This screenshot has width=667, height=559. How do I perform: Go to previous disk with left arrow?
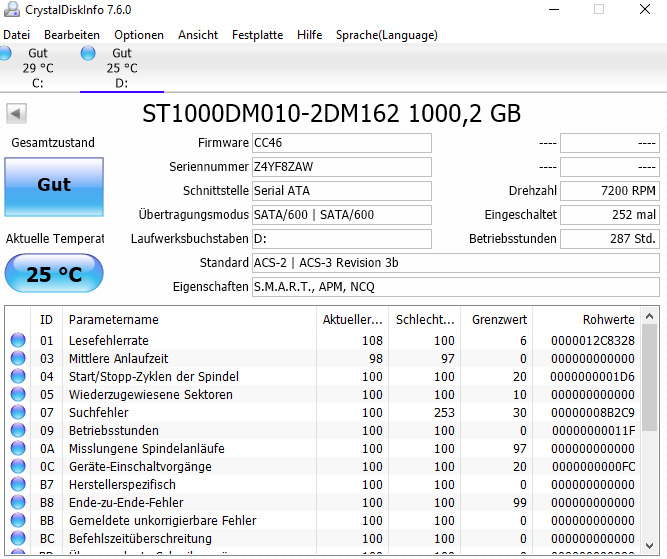click(x=16, y=114)
